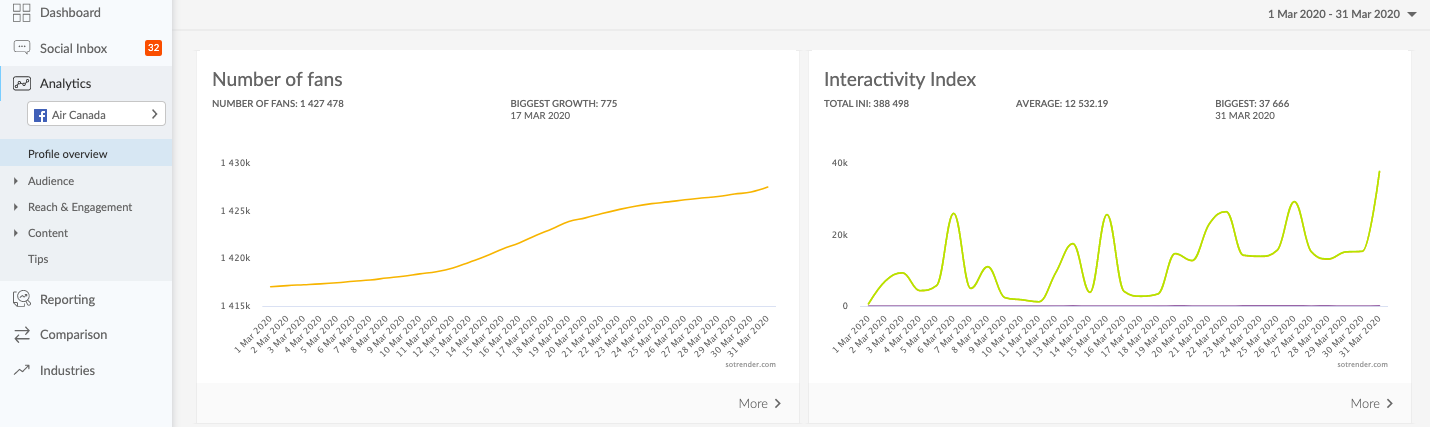Screen dimensions: 1430x427
Task: Expand the Reach & Engagement section
Action: [79, 207]
